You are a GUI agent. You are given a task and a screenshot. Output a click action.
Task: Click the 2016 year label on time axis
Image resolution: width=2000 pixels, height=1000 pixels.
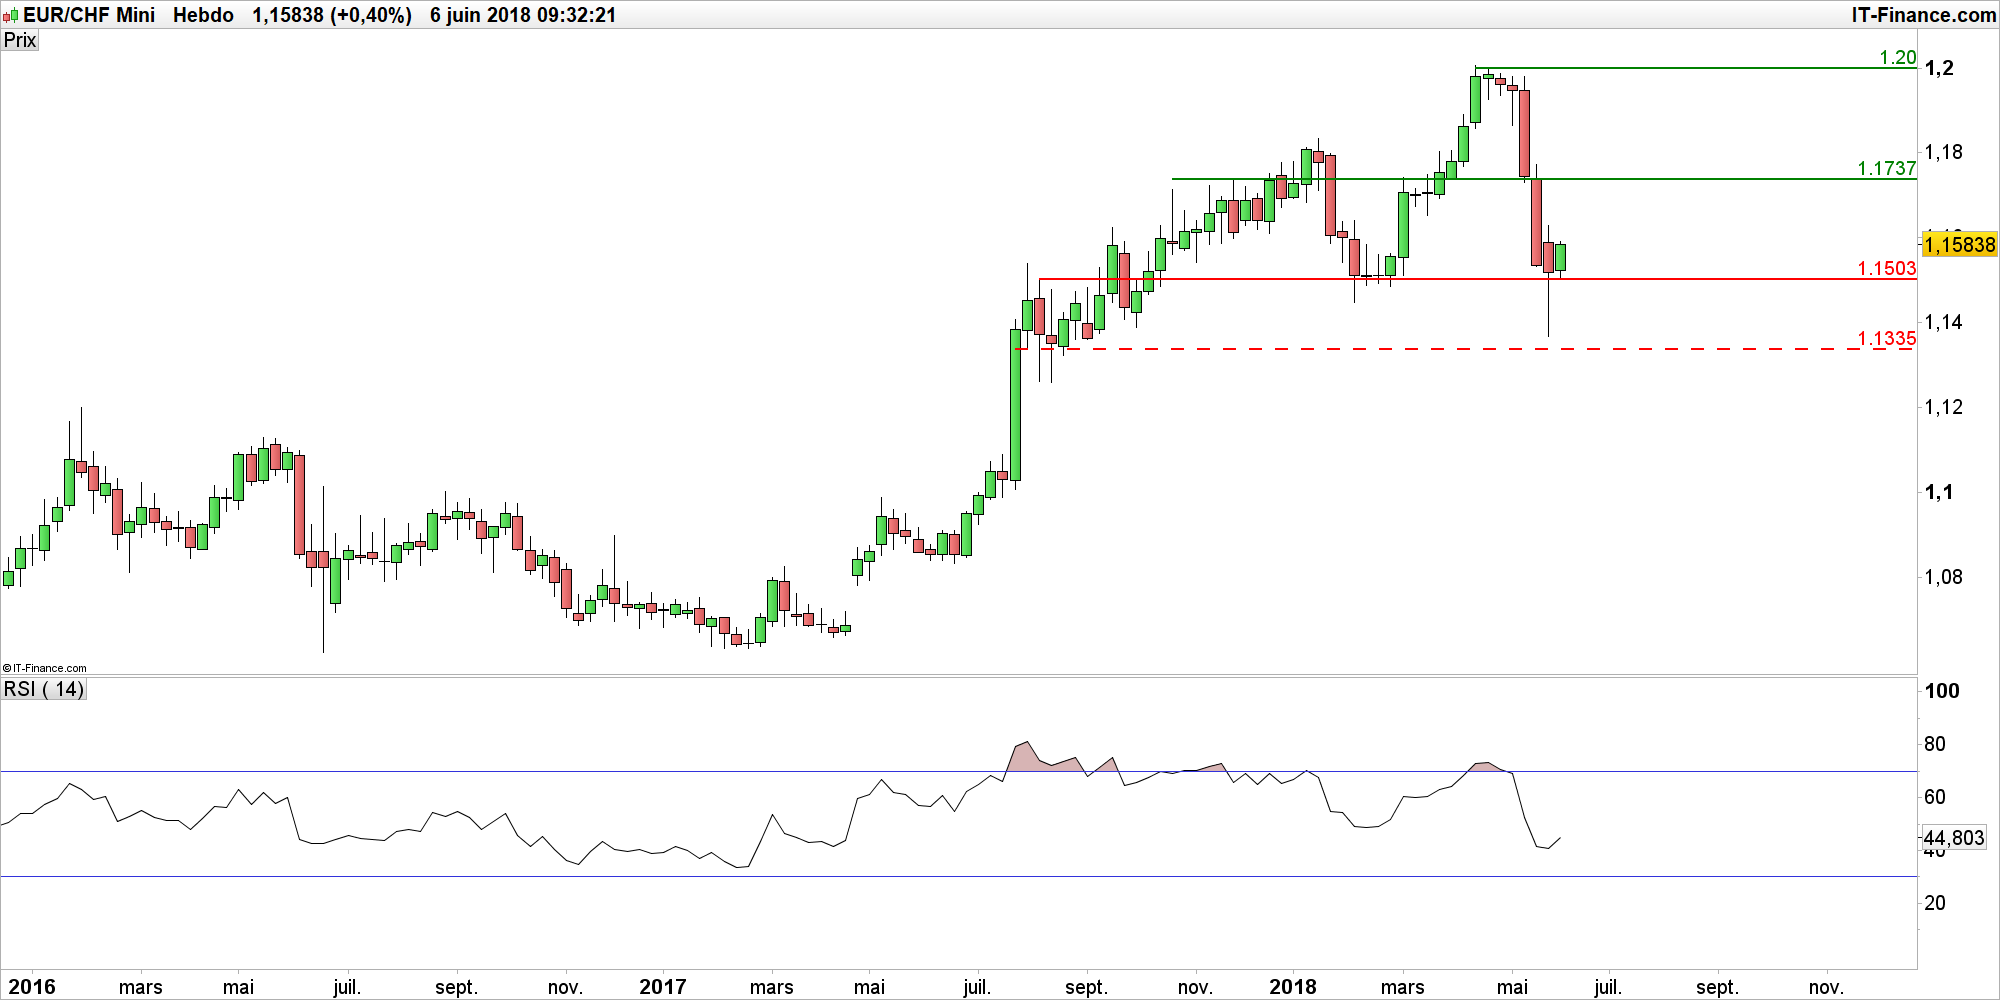32,987
